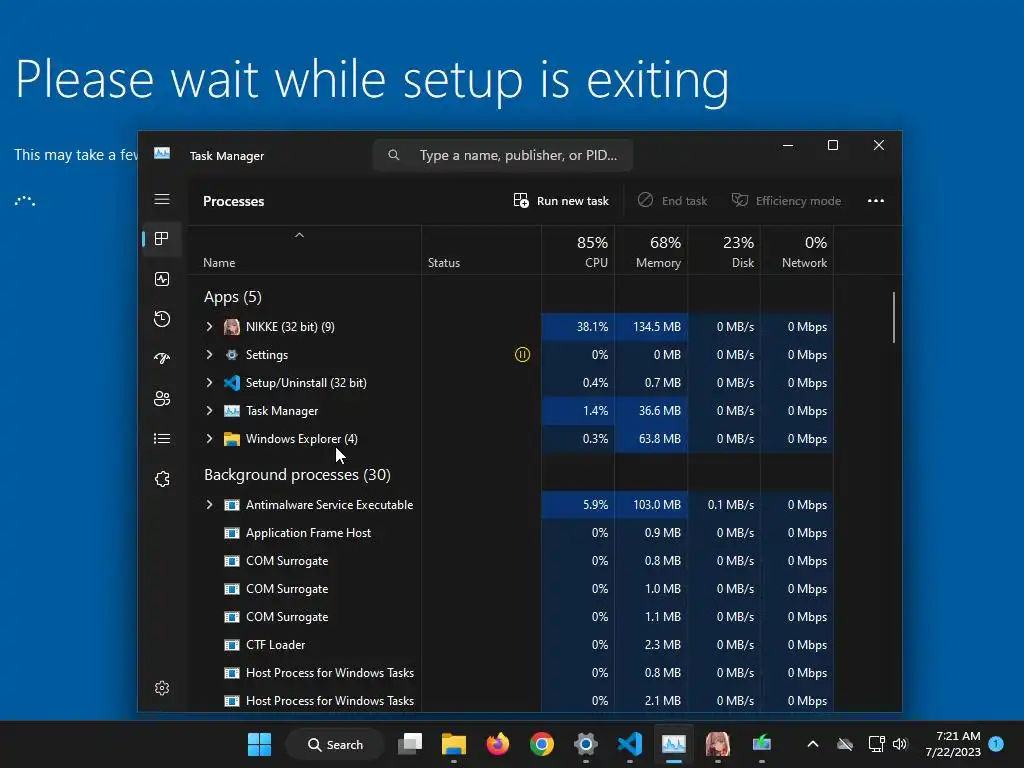Click the Setup/Uninstall VS Code icon

click(232, 383)
